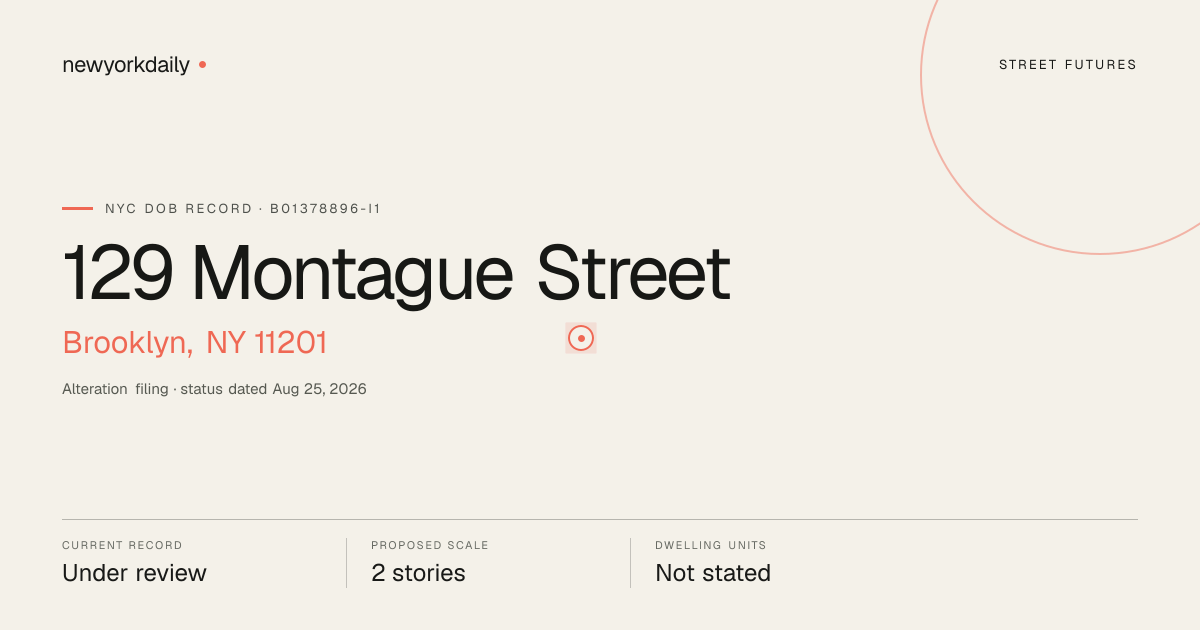Image resolution: width=1200 pixels, height=630 pixels.
Task: Select the status dated Aug 25, 2026 text
Action: [273, 389]
